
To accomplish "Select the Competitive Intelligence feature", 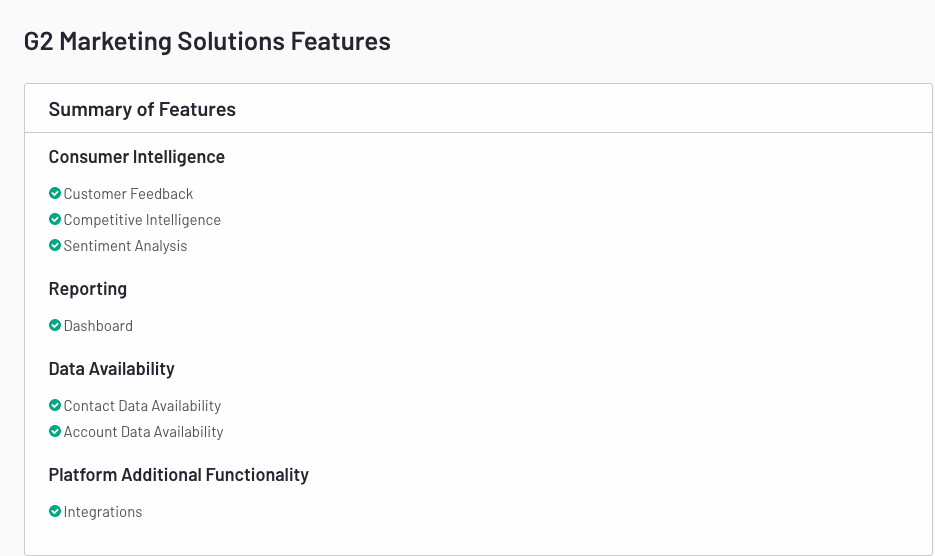I will tap(142, 220).
